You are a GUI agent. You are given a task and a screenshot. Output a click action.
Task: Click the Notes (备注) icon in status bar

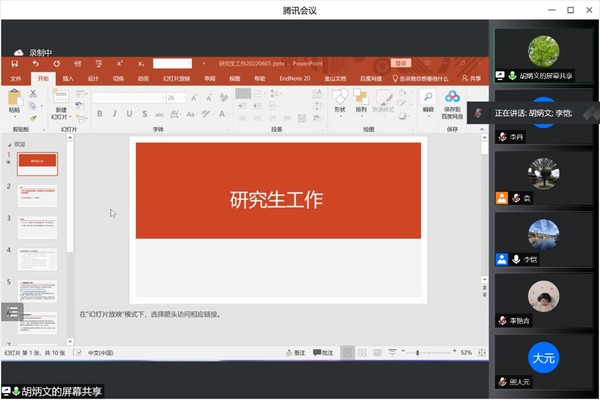(x=294, y=353)
